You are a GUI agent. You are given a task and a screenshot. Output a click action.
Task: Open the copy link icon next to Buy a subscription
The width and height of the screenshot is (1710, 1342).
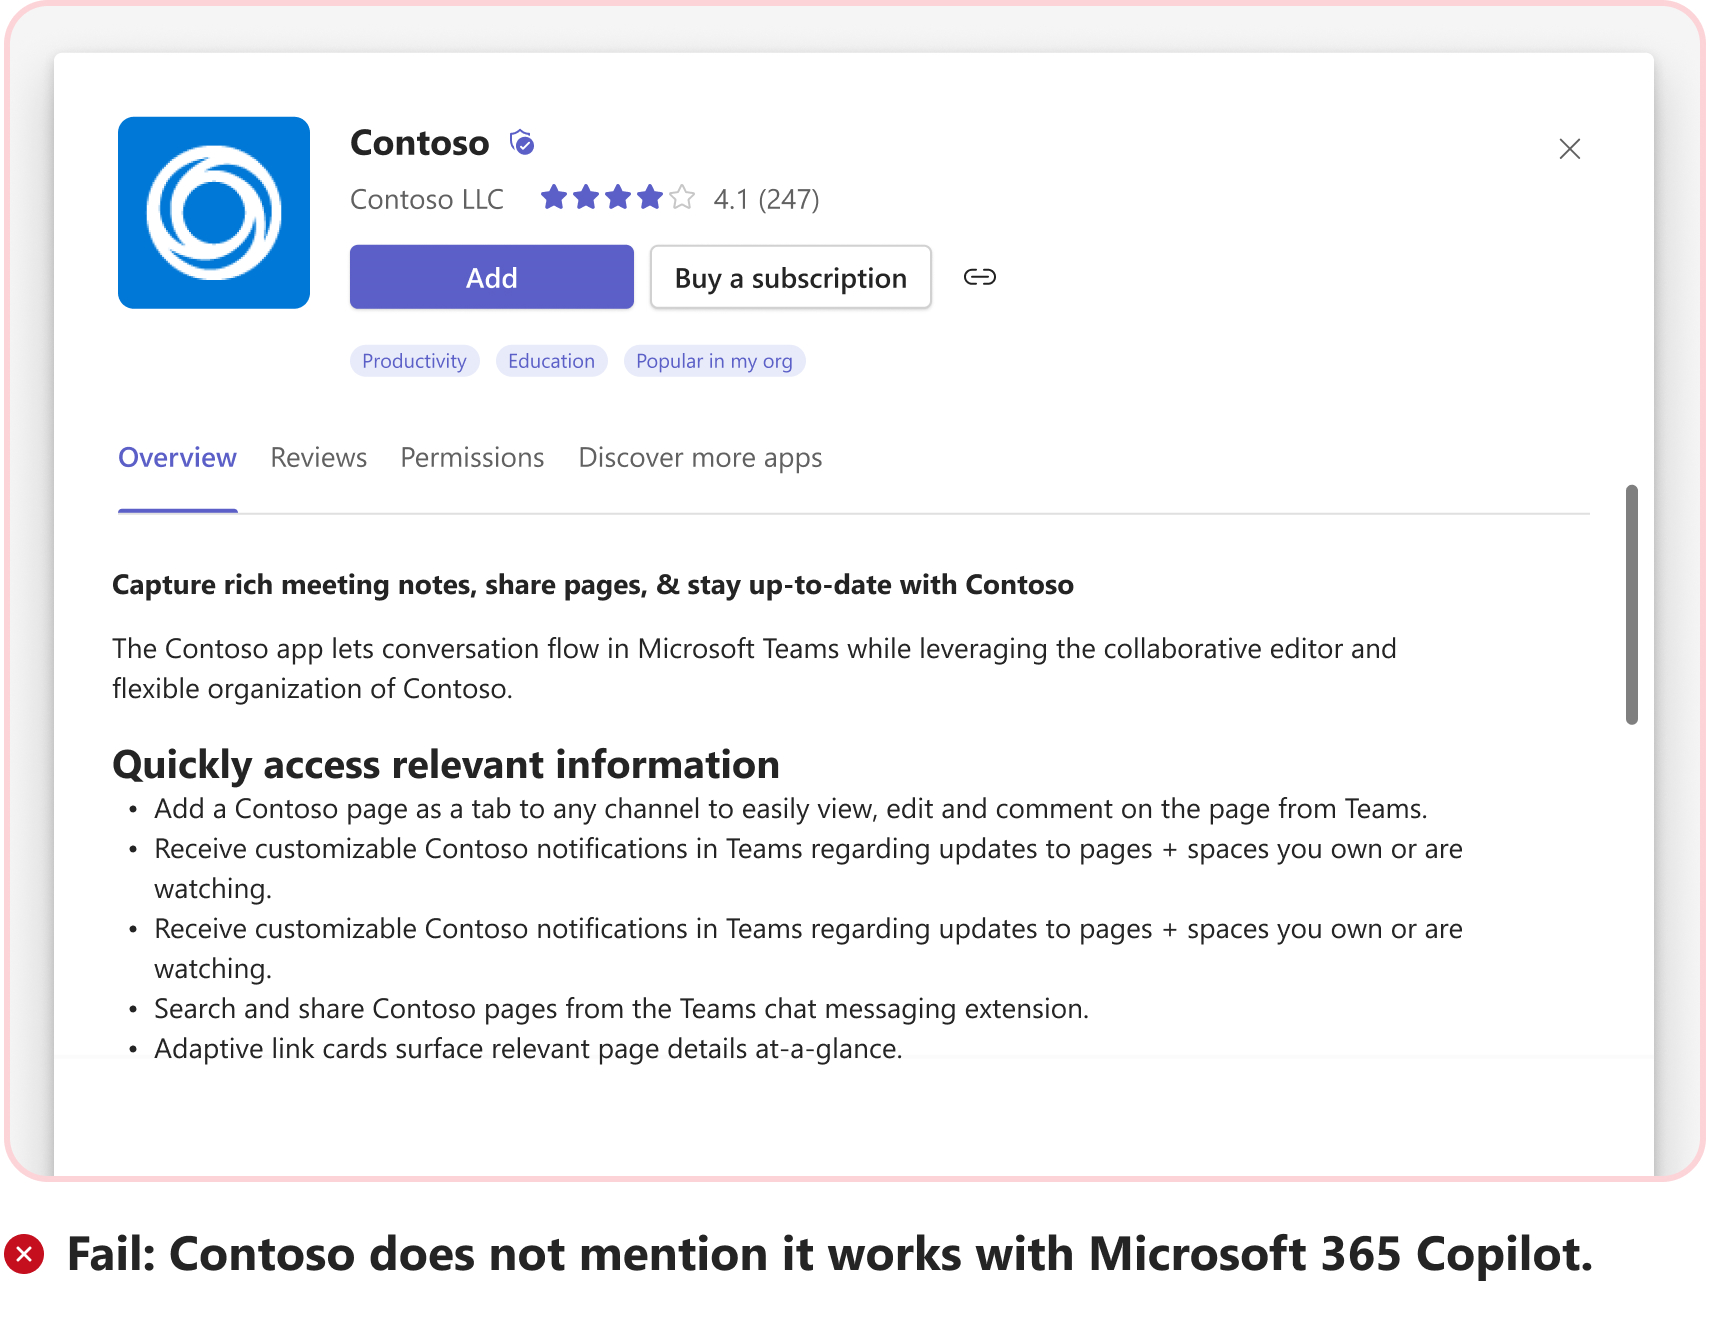[x=980, y=277]
